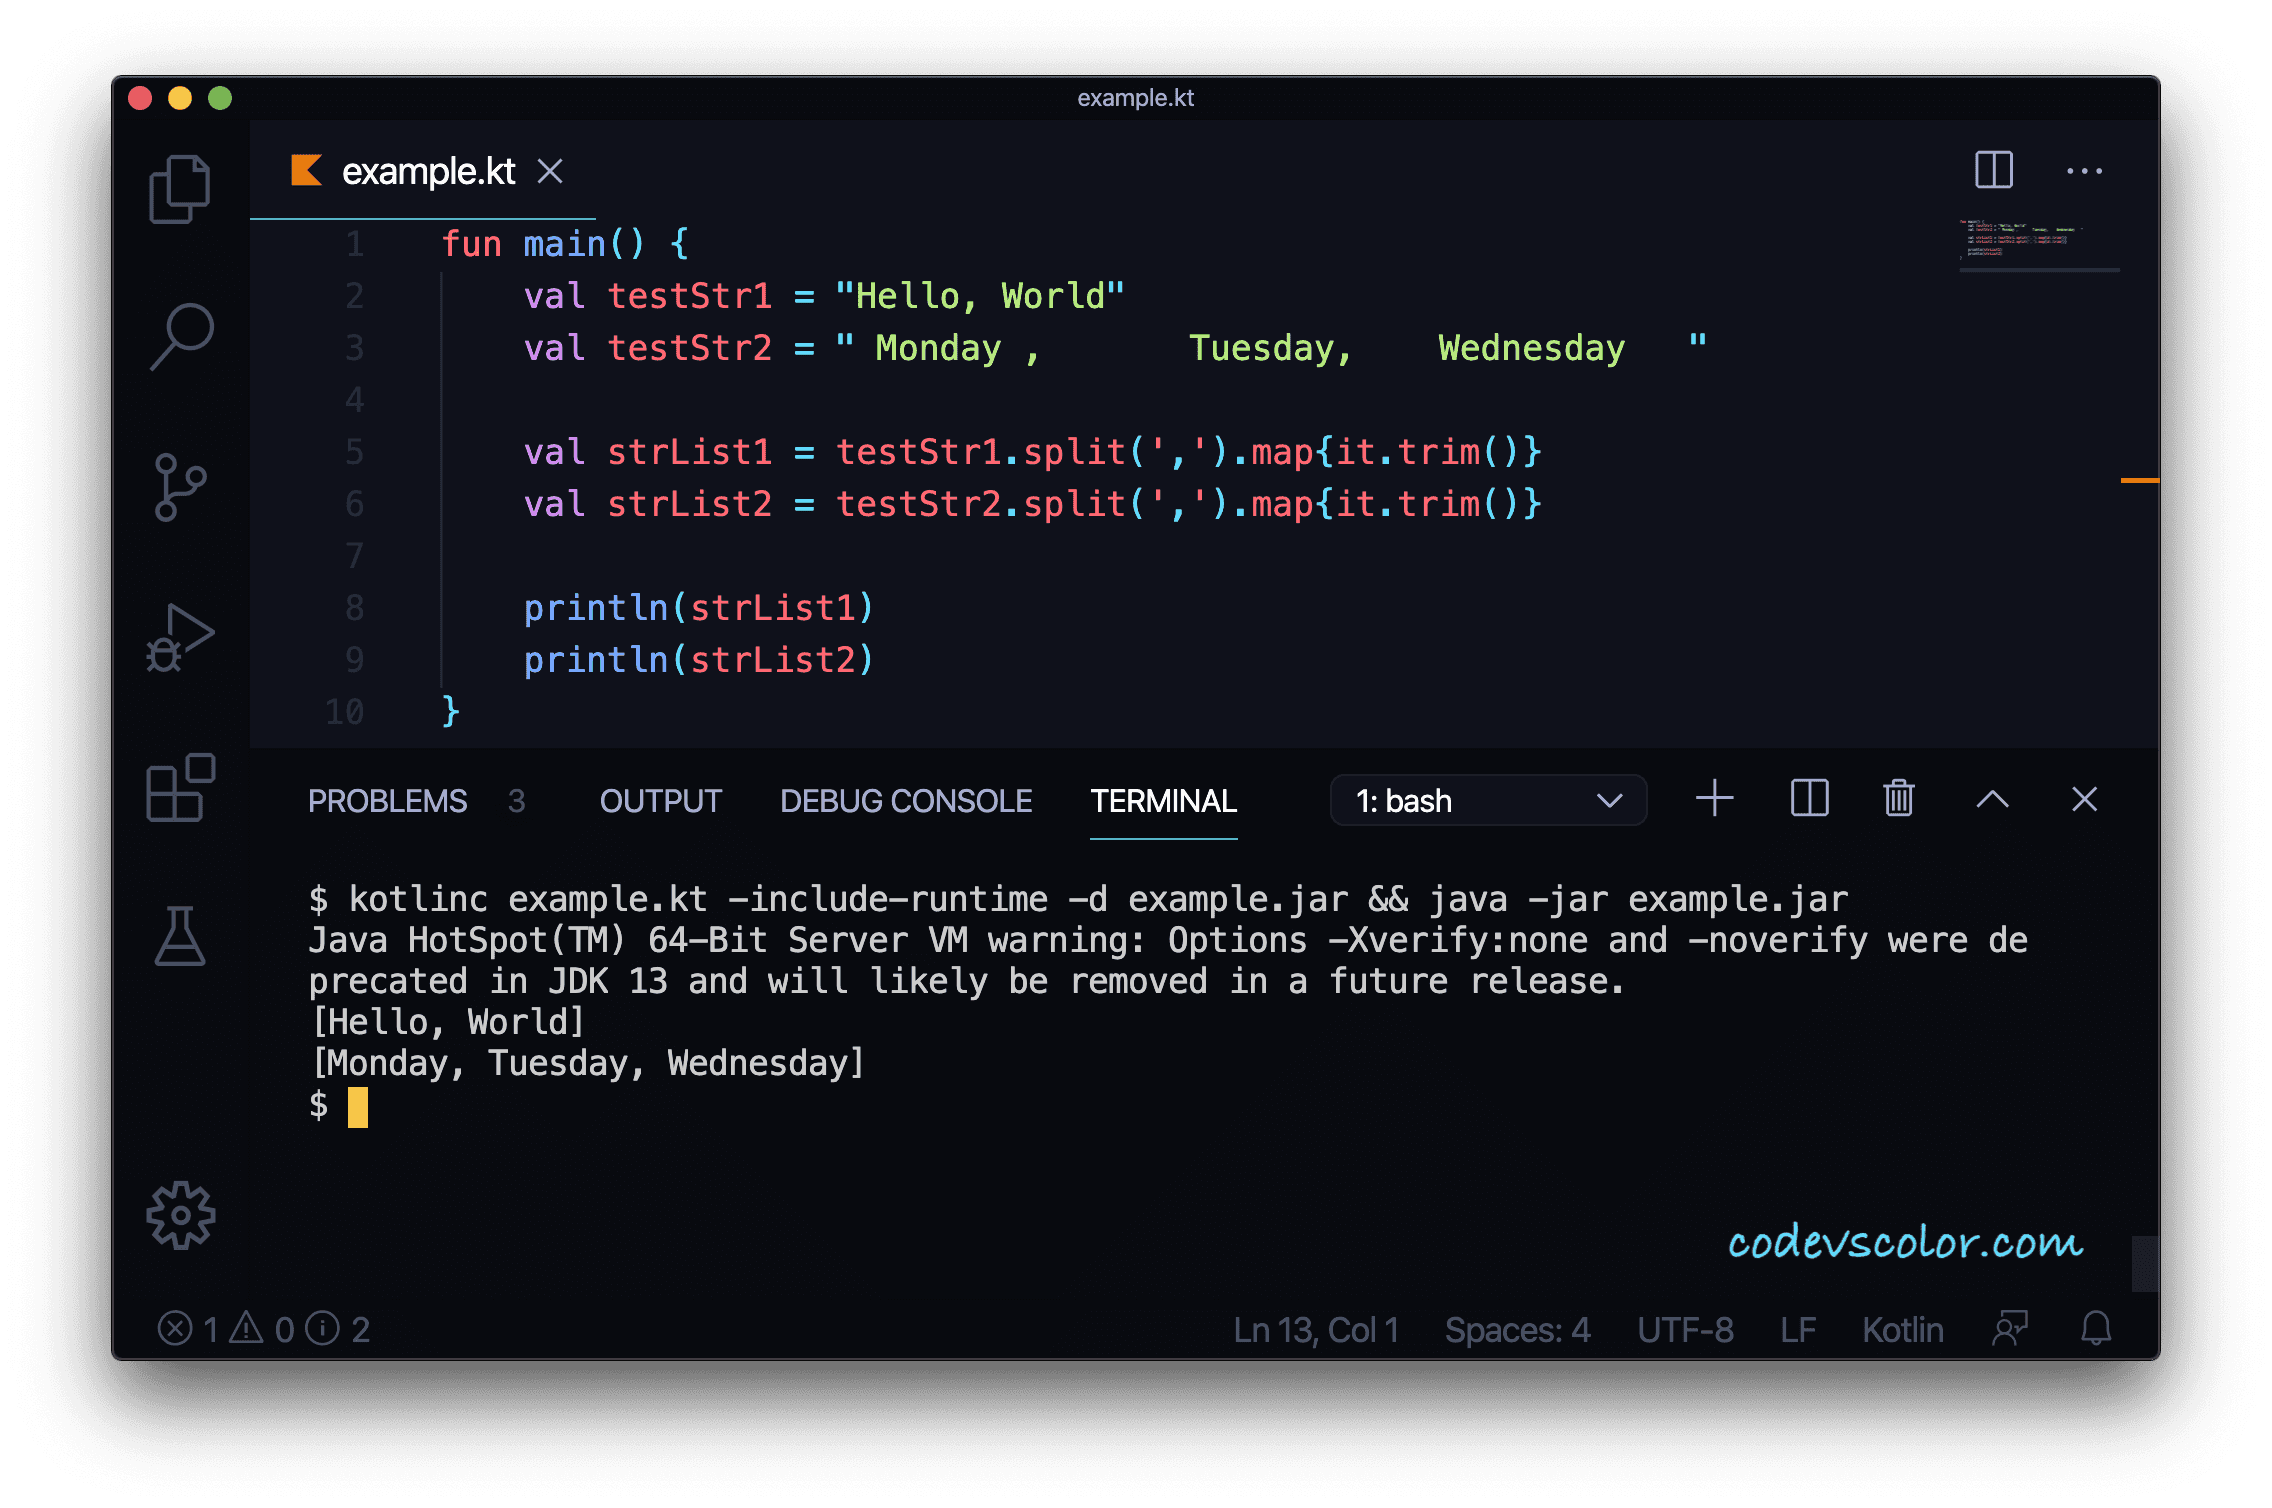The height and width of the screenshot is (1508, 2272).
Task: Open the Extensions view
Action: pos(180,788)
